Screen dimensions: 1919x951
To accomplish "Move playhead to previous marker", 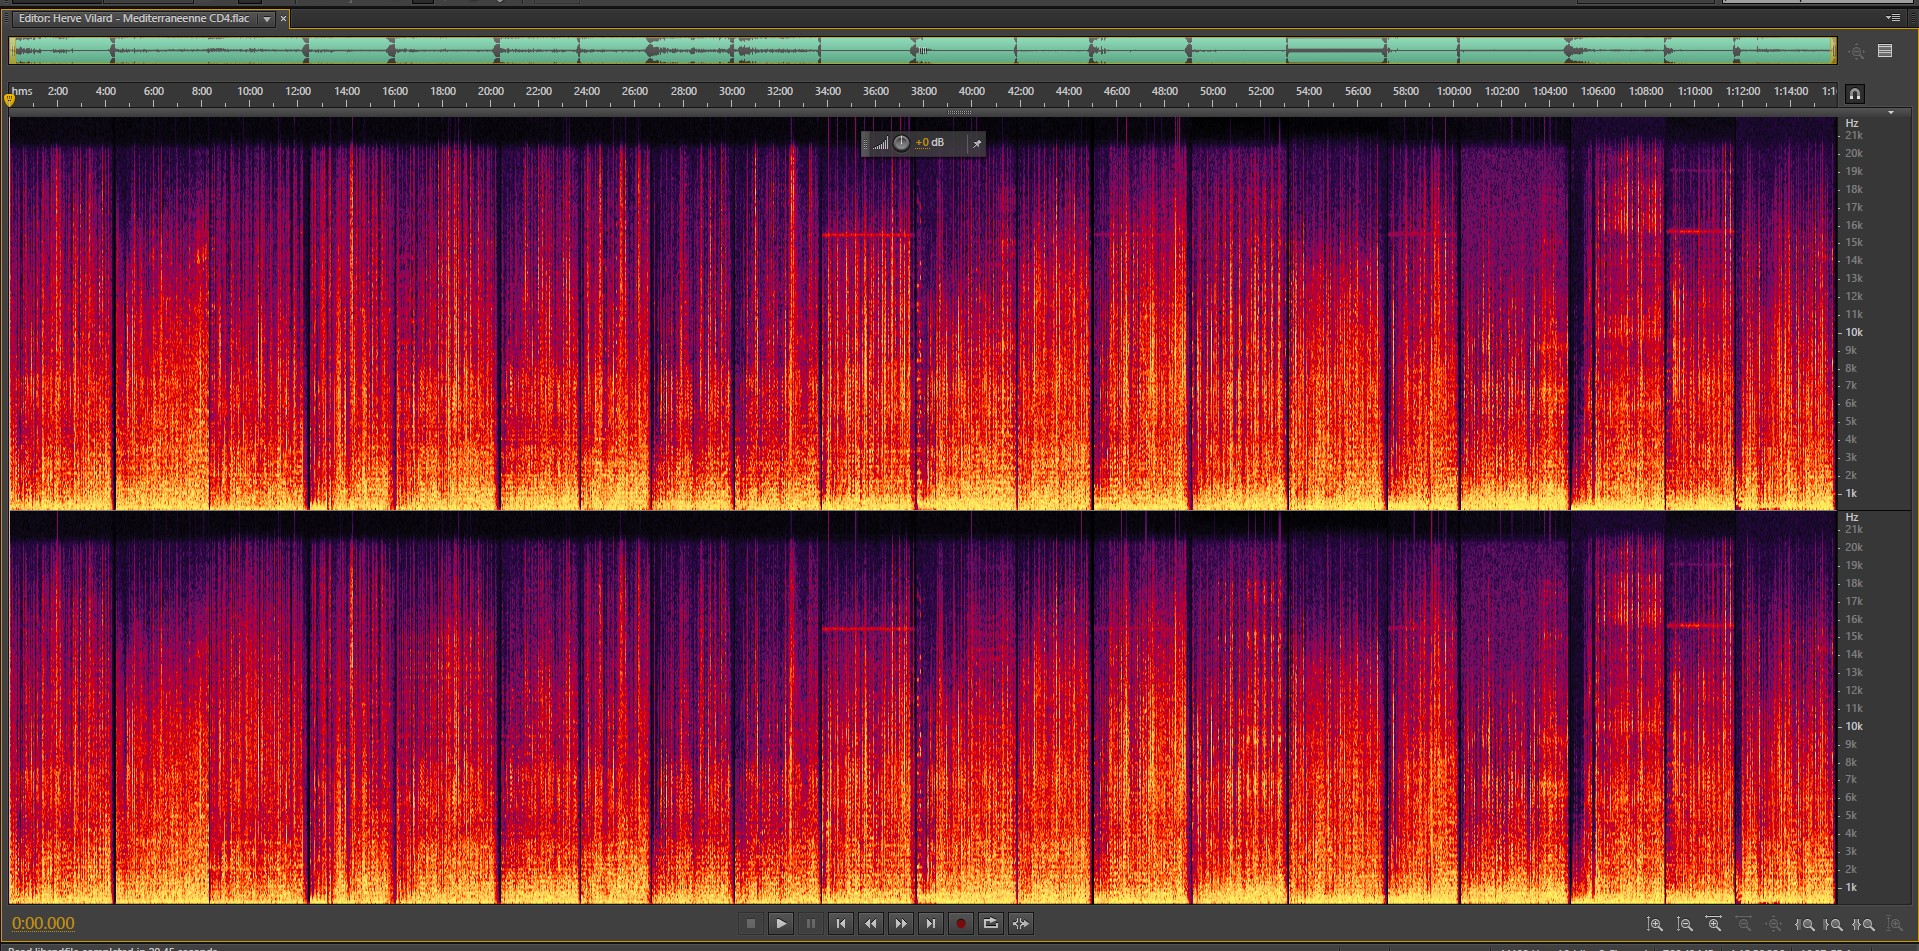I will [x=841, y=923].
